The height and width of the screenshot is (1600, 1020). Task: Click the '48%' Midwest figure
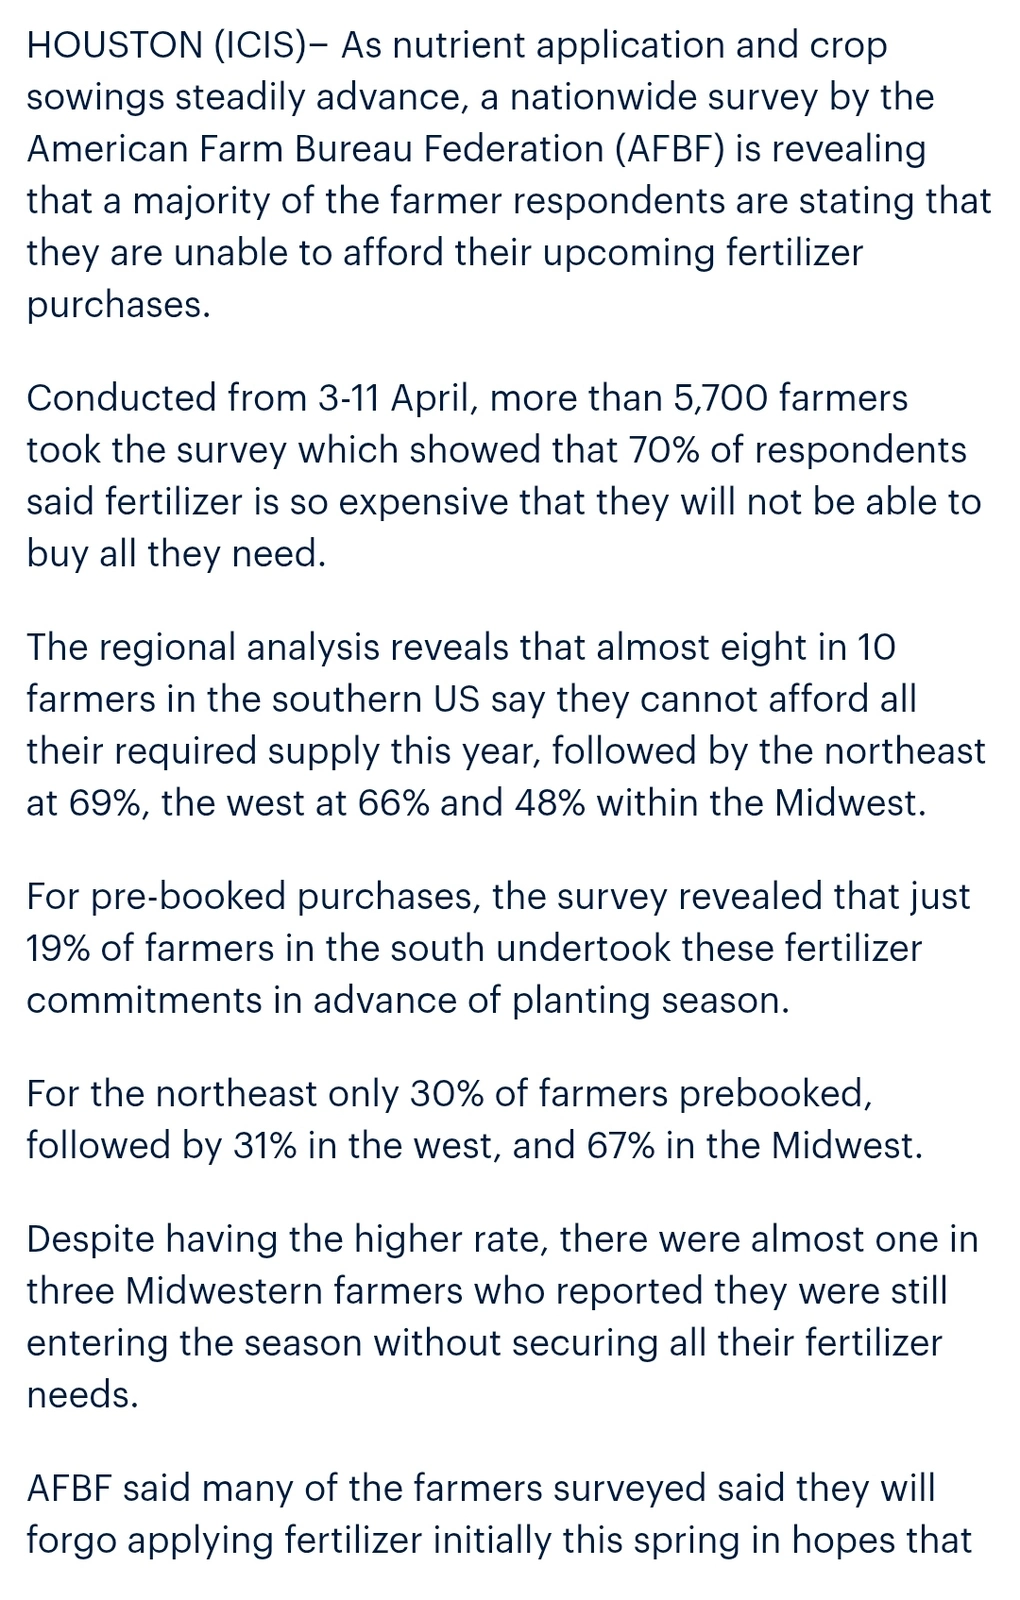(548, 803)
